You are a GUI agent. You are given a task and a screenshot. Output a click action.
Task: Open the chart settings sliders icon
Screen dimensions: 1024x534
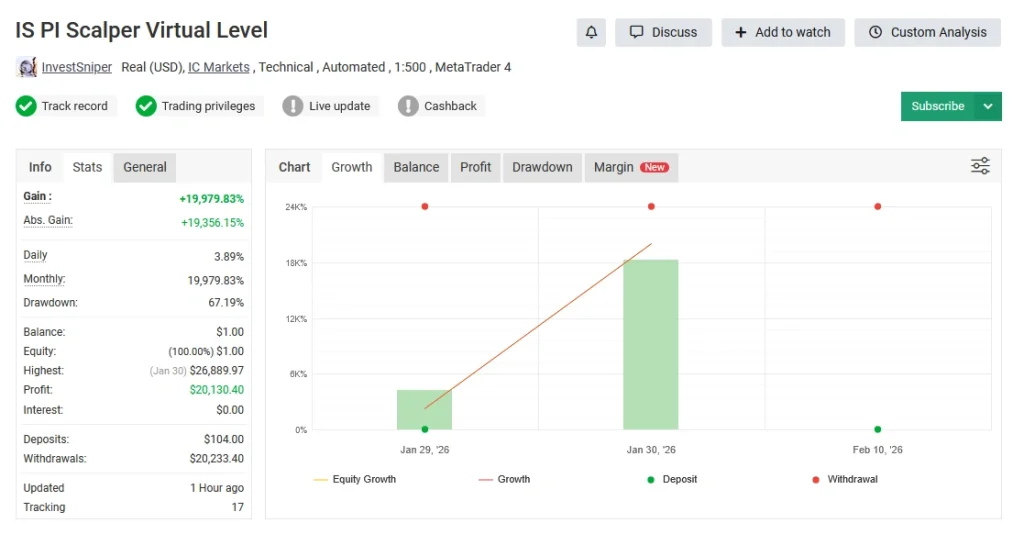980,166
